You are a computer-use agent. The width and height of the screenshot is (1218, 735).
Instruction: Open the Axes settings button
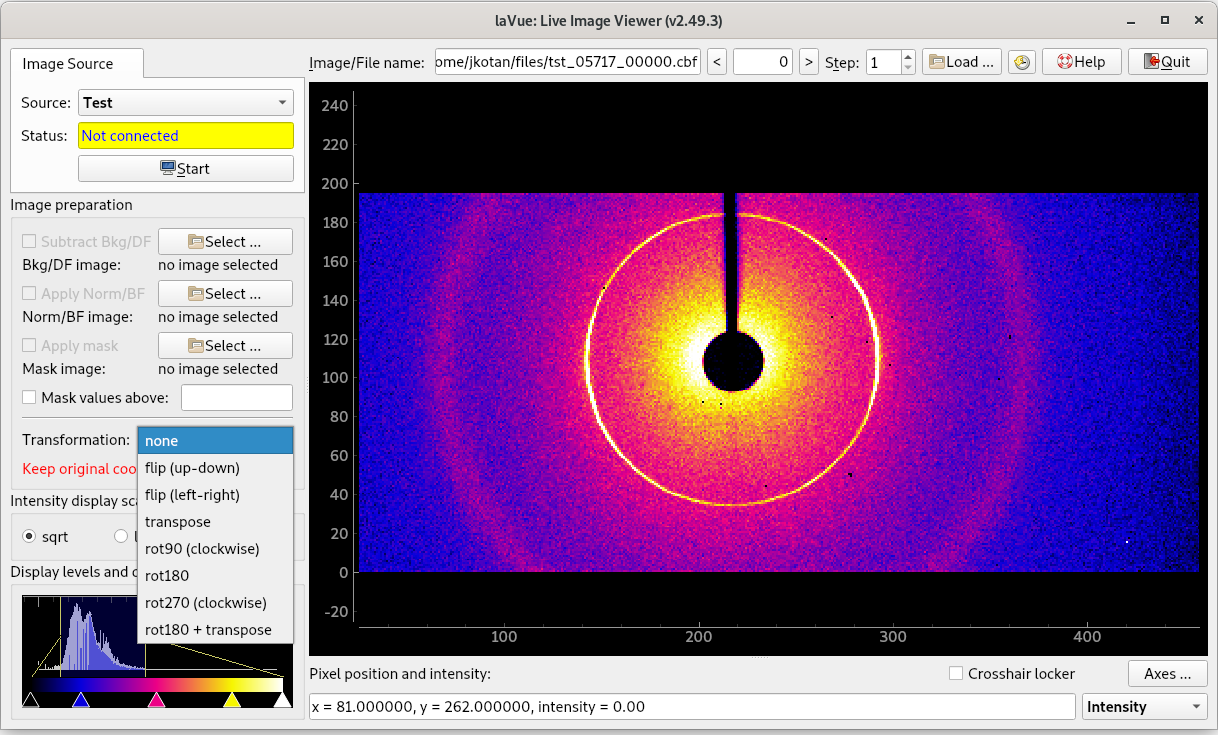pyautogui.click(x=1167, y=674)
